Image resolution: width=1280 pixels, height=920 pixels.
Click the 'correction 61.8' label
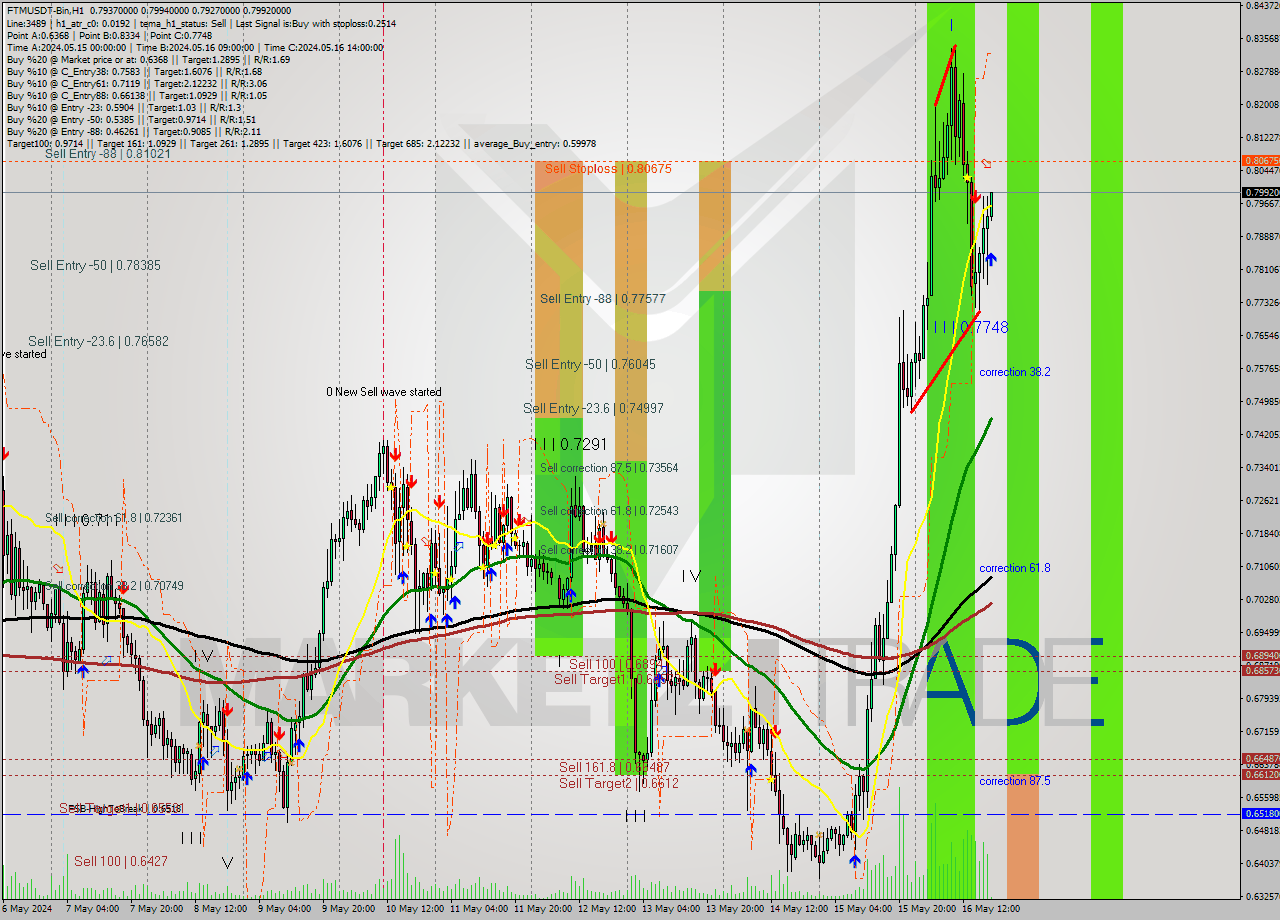[x=1013, y=568]
